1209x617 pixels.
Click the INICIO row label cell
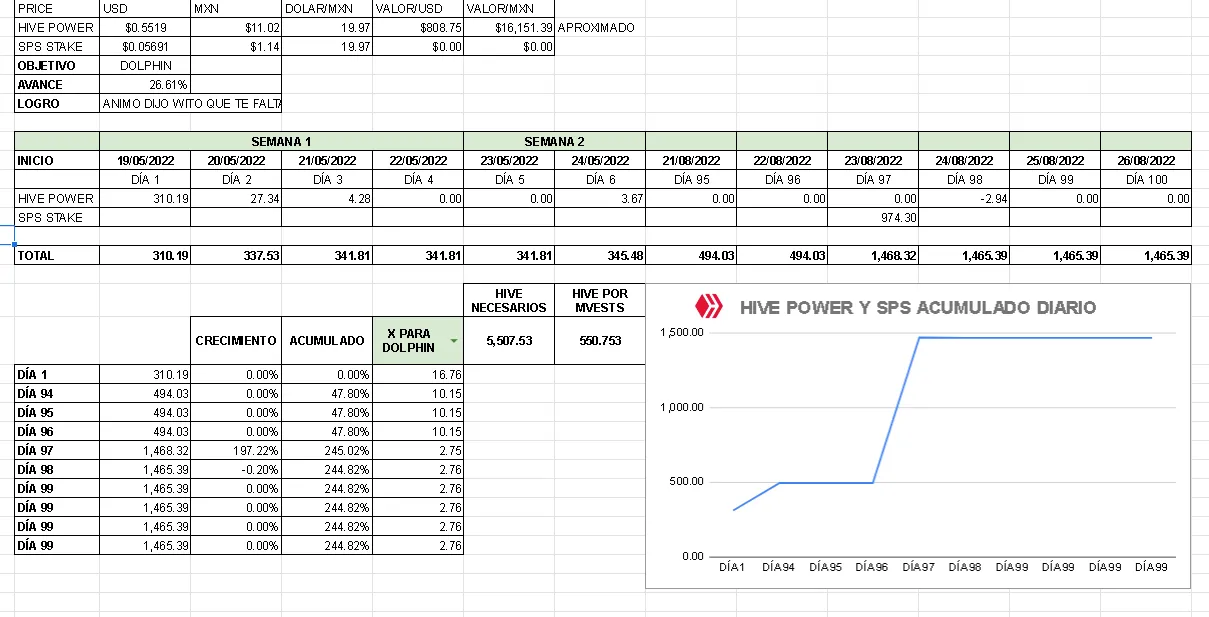tap(57, 160)
